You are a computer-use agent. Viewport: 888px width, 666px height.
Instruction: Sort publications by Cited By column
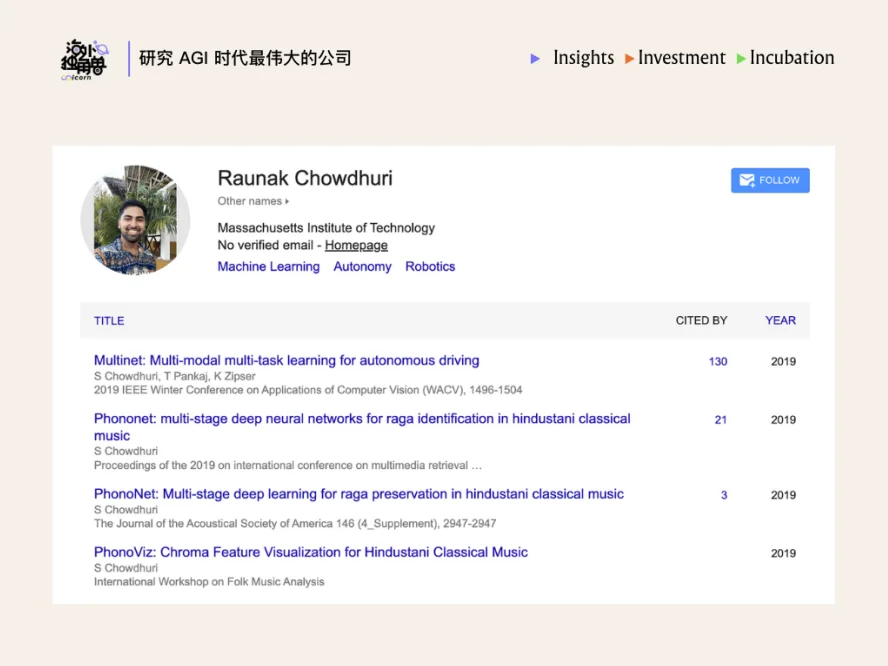701,321
